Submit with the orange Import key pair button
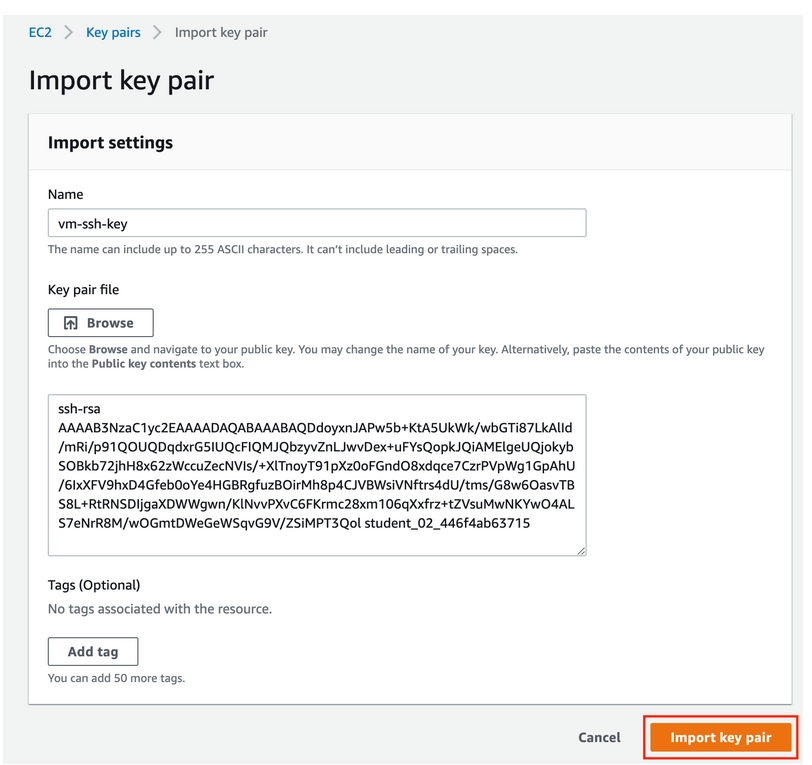 tap(720, 738)
